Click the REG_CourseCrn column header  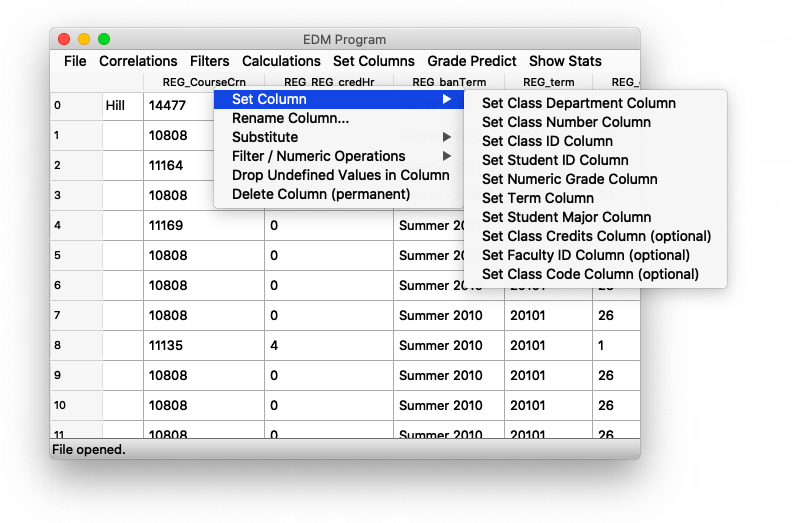coord(203,82)
